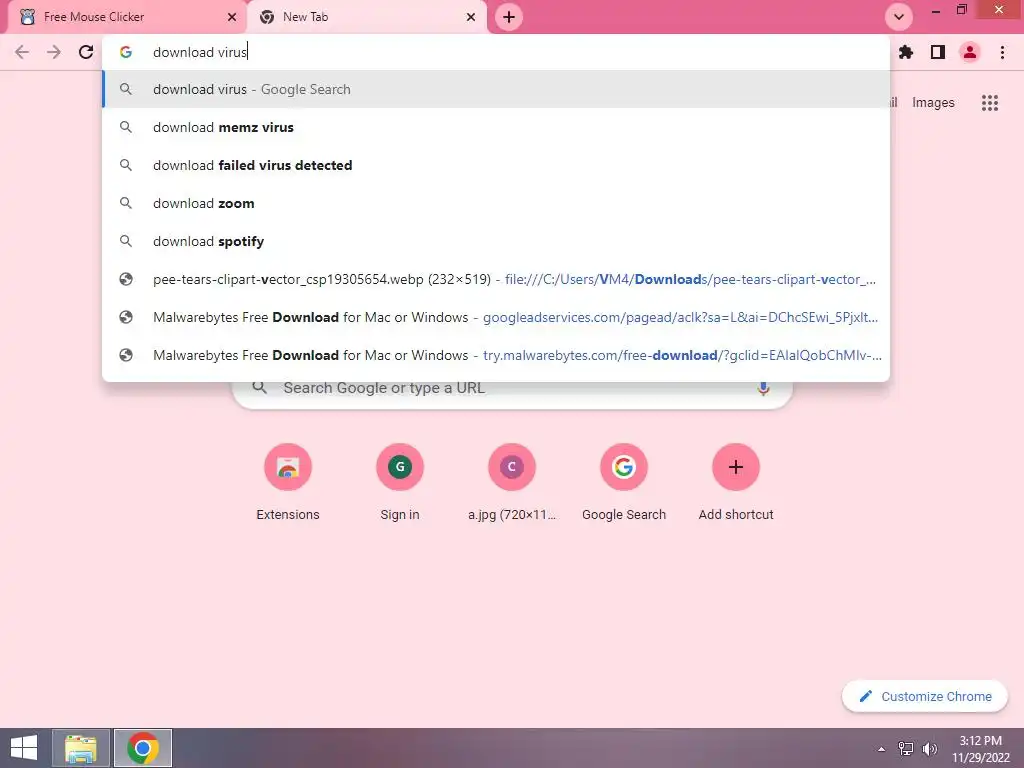Image resolution: width=1024 pixels, height=768 pixels.
Task: Open a new tab with plus button
Action: [509, 17]
